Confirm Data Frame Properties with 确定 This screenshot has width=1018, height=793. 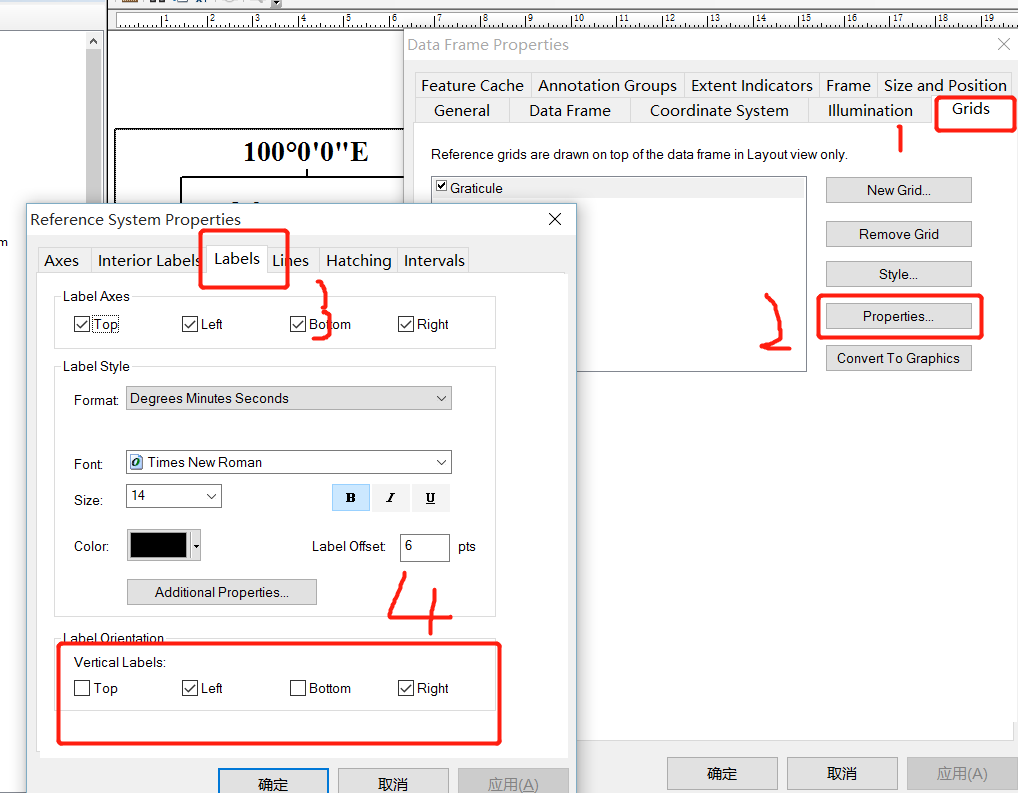point(722,774)
